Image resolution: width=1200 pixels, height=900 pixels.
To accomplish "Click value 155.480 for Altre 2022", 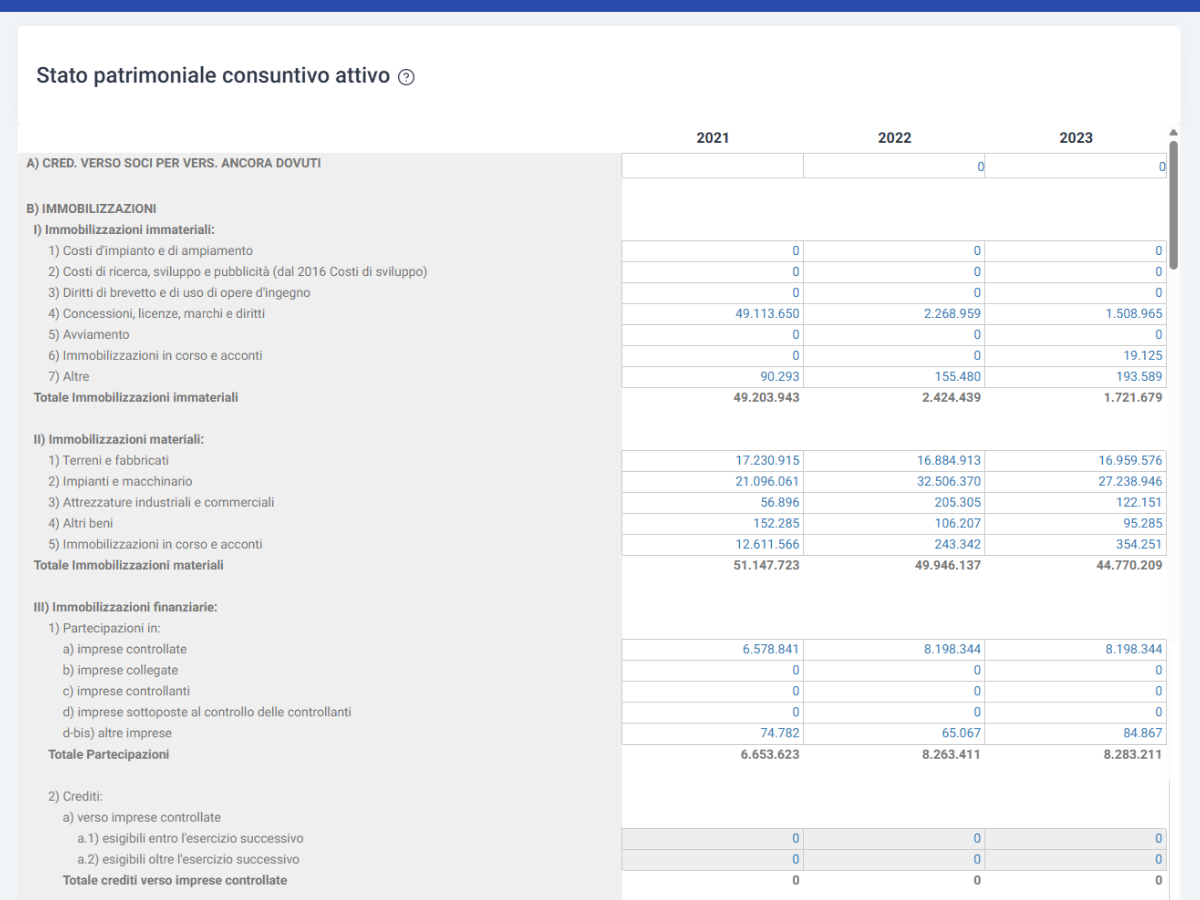I will pos(958,377).
